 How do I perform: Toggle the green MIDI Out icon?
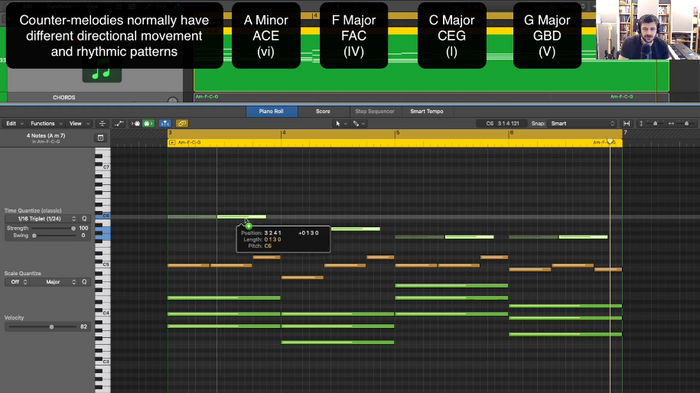[148, 123]
